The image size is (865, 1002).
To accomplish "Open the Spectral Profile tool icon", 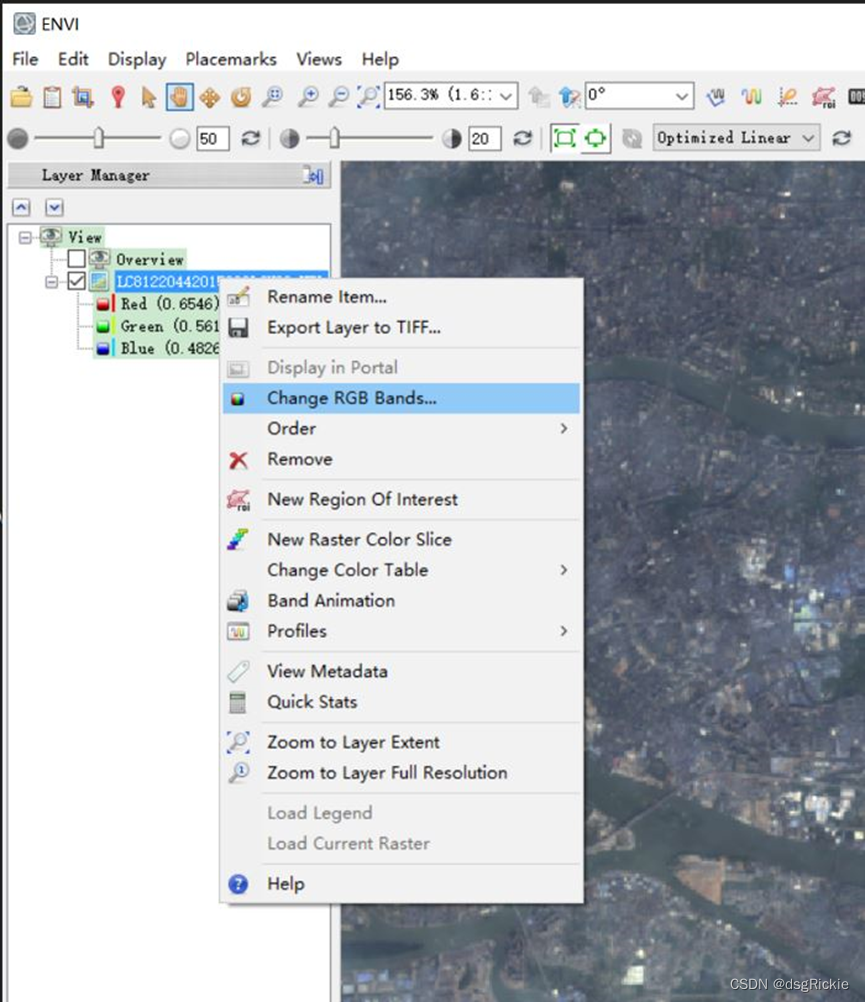I will tap(751, 97).
